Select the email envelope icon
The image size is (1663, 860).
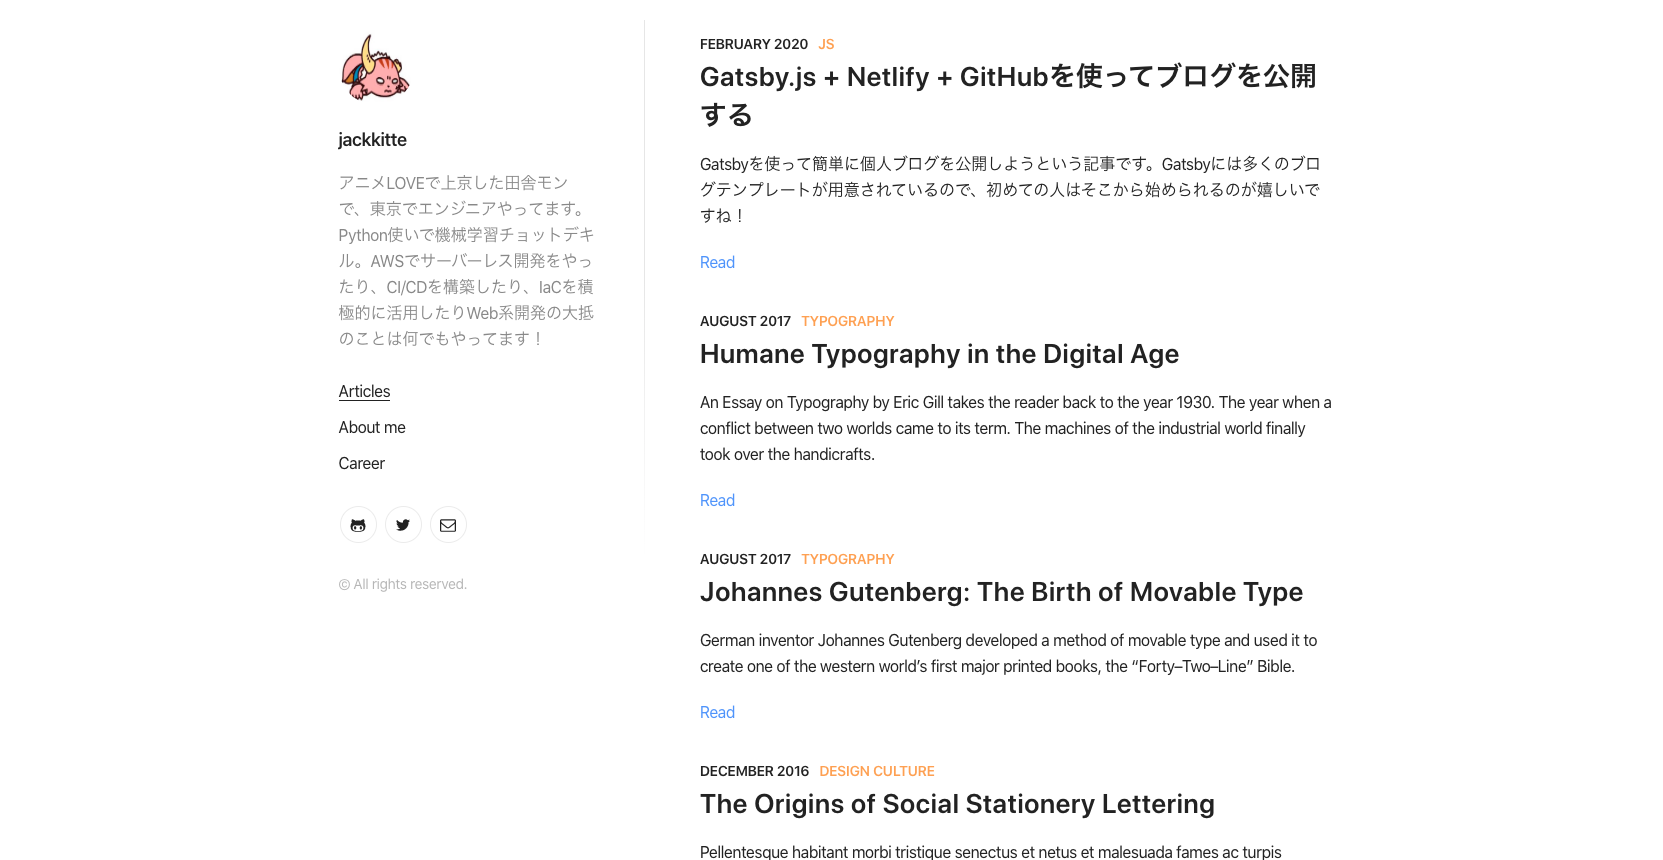pos(448,524)
